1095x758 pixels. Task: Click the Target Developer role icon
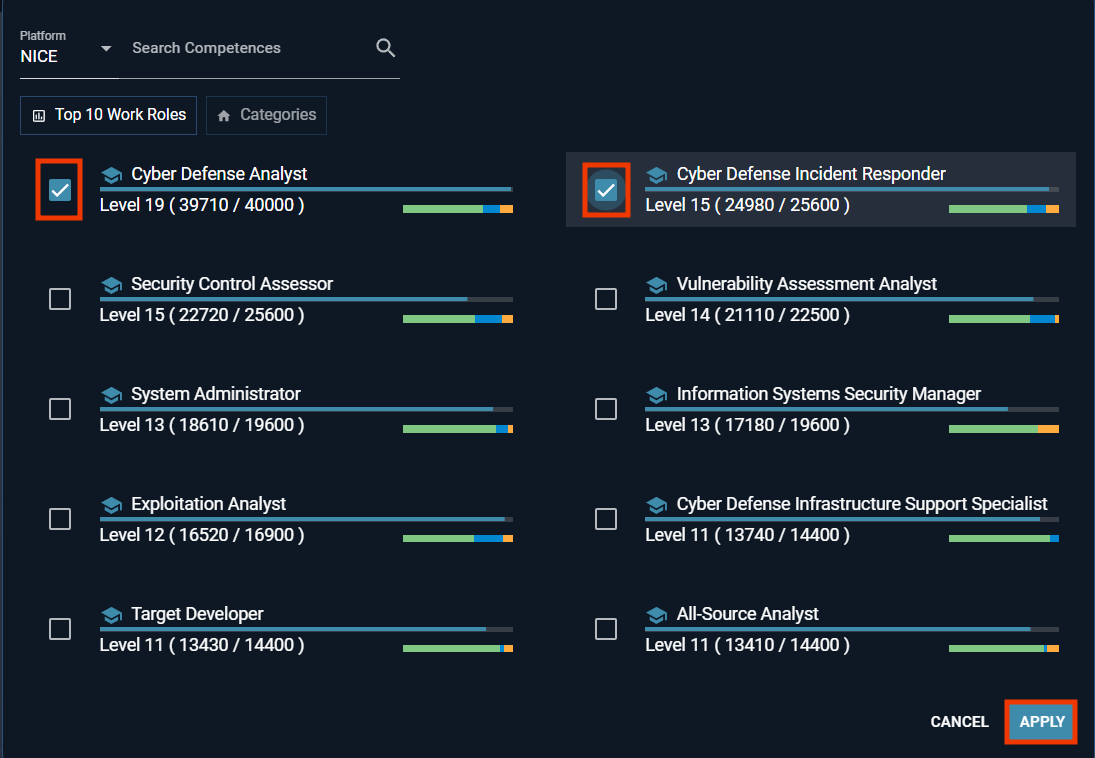[111, 613]
